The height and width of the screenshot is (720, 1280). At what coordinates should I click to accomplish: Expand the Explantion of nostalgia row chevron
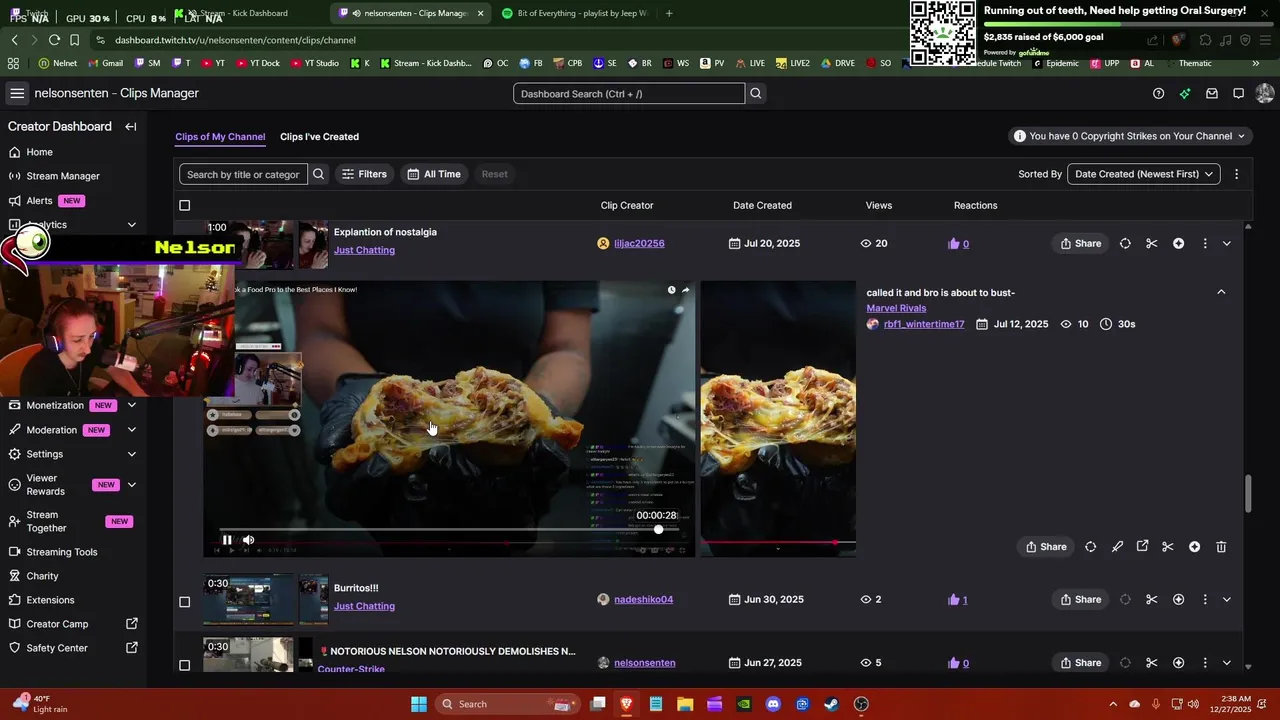[x=1227, y=243]
